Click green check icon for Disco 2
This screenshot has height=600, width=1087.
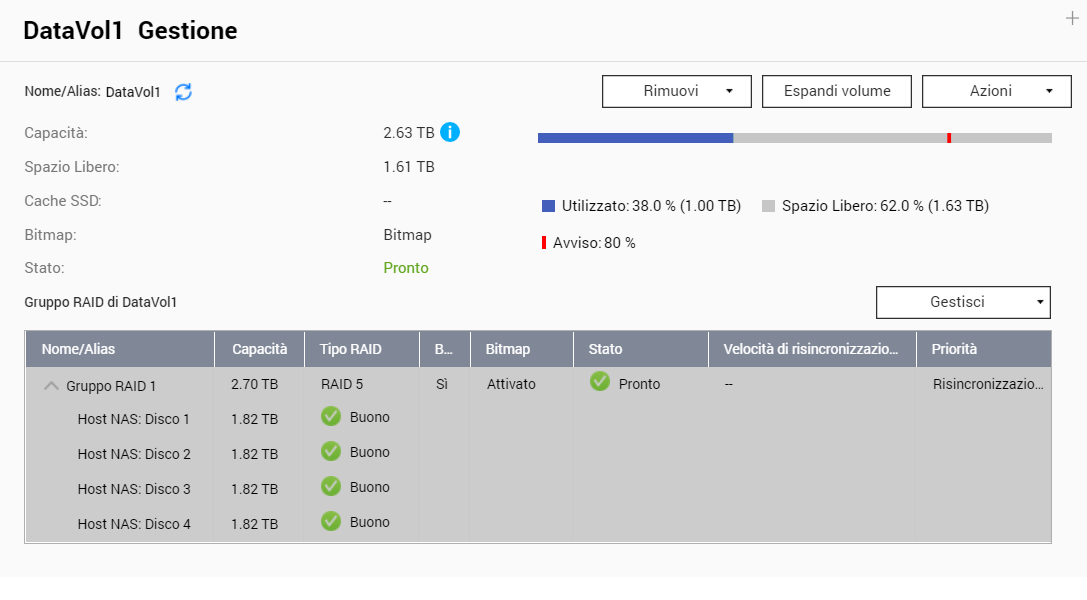click(x=331, y=452)
